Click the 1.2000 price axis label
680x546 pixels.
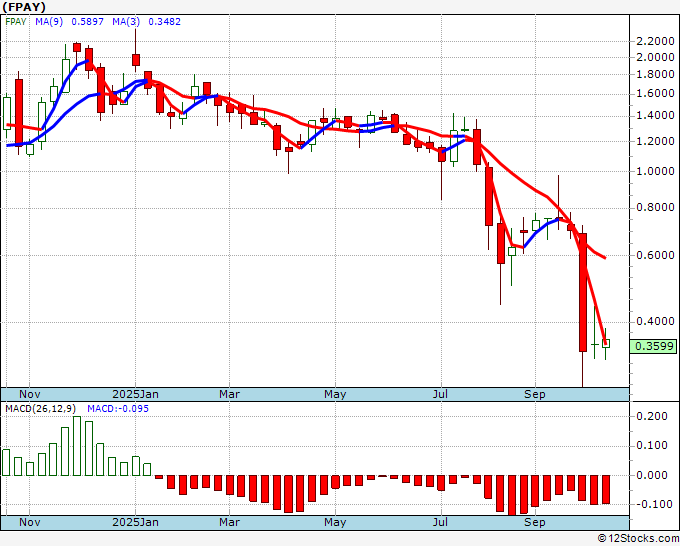coord(655,141)
